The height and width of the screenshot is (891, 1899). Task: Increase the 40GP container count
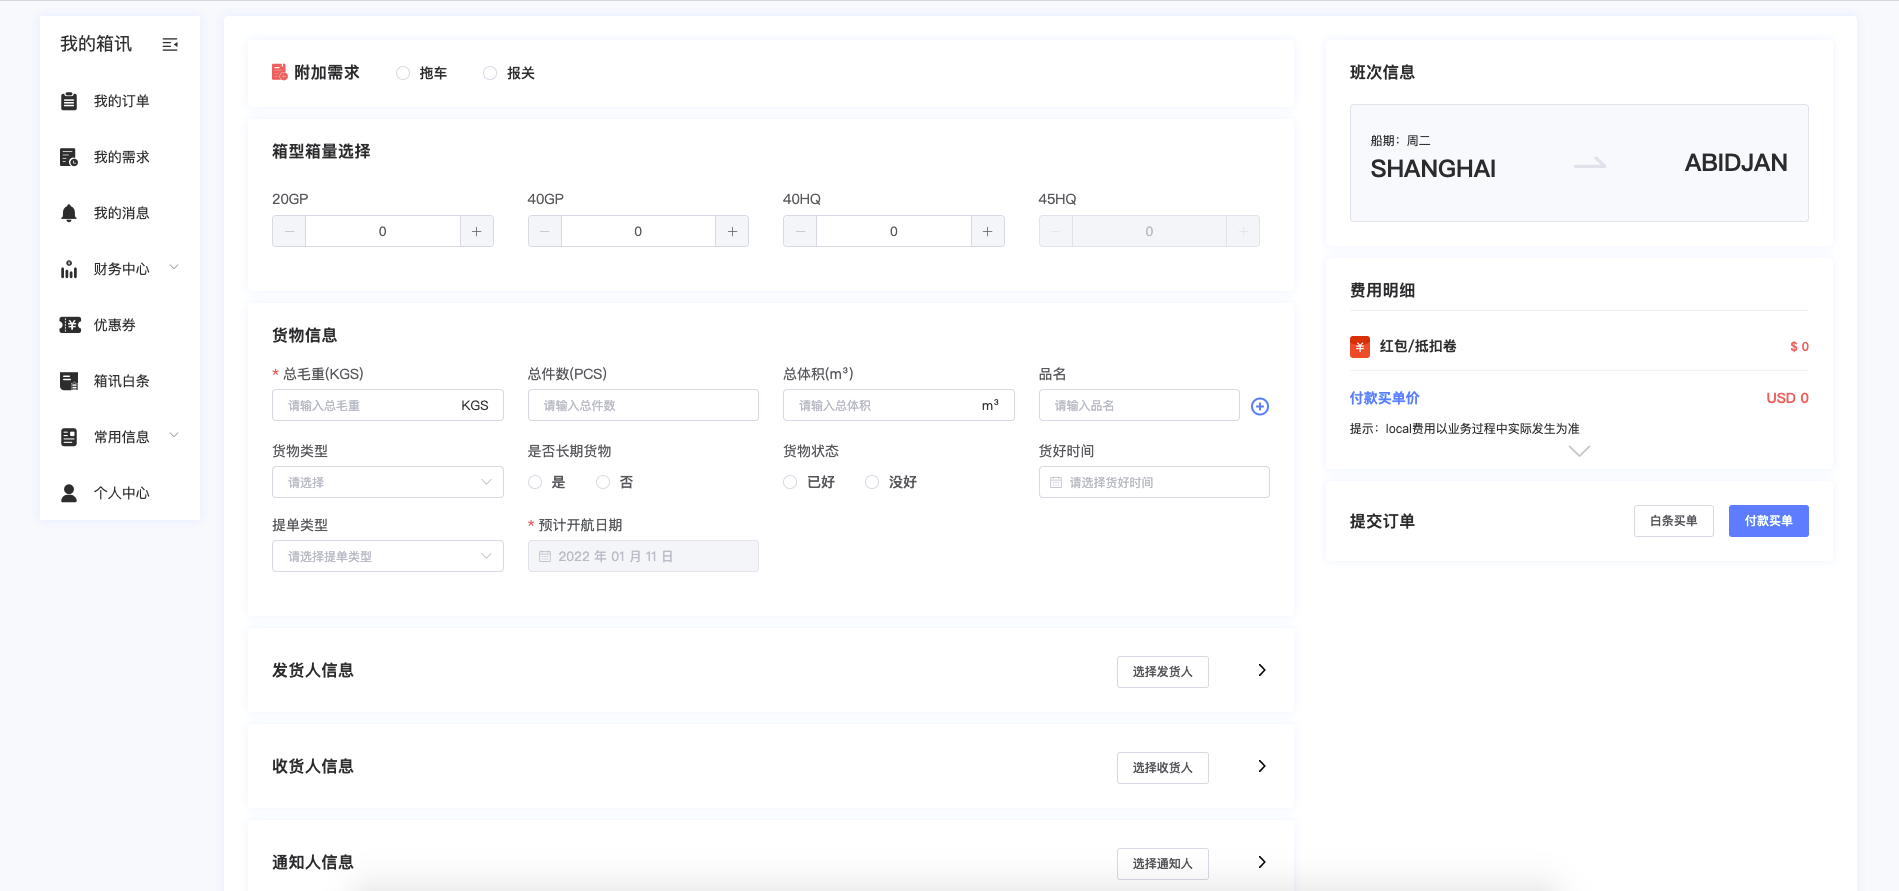tap(732, 231)
